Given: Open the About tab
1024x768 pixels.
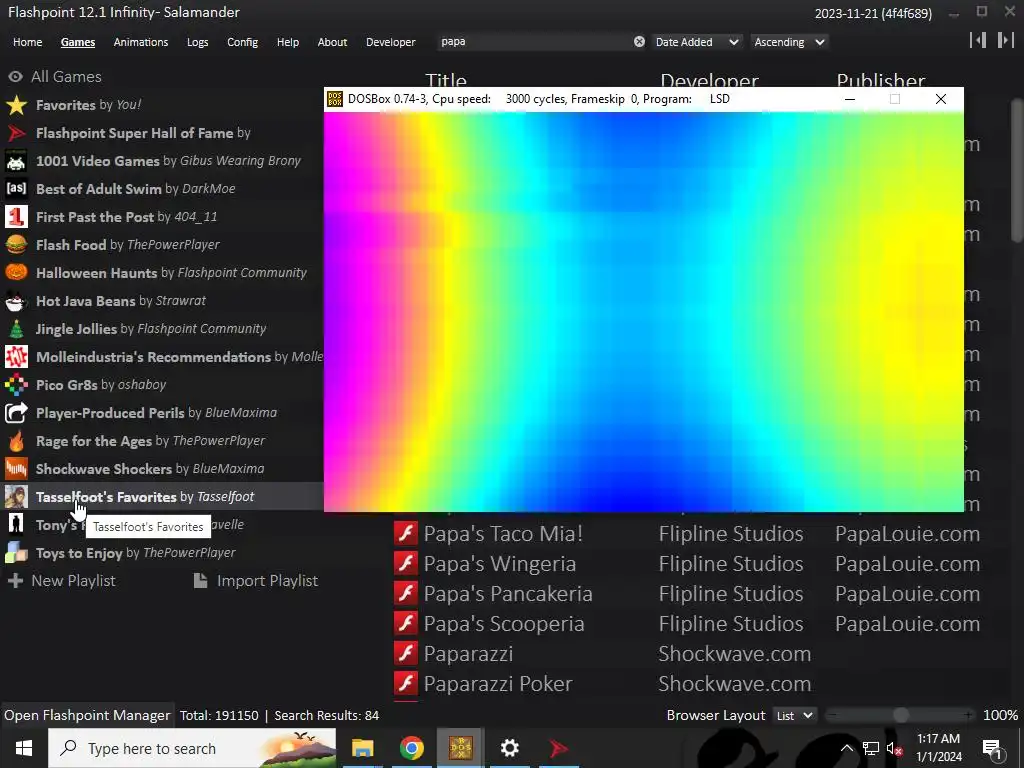Looking at the screenshot, I should (332, 42).
